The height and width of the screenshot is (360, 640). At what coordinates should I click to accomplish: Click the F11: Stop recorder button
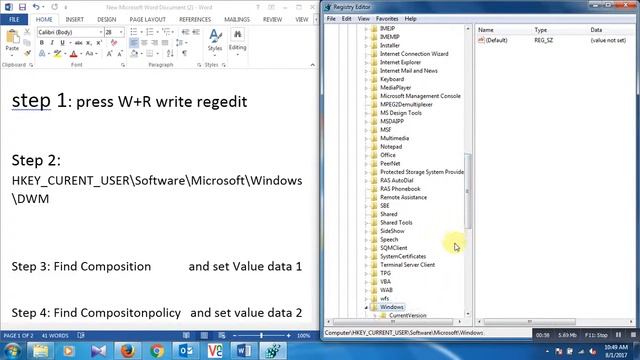click(597, 335)
